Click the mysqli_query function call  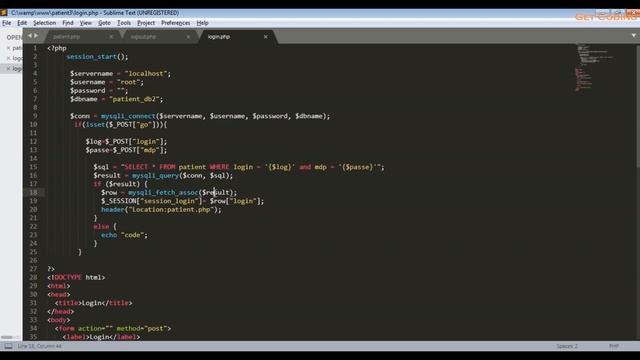pyautogui.click(x=182, y=176)
